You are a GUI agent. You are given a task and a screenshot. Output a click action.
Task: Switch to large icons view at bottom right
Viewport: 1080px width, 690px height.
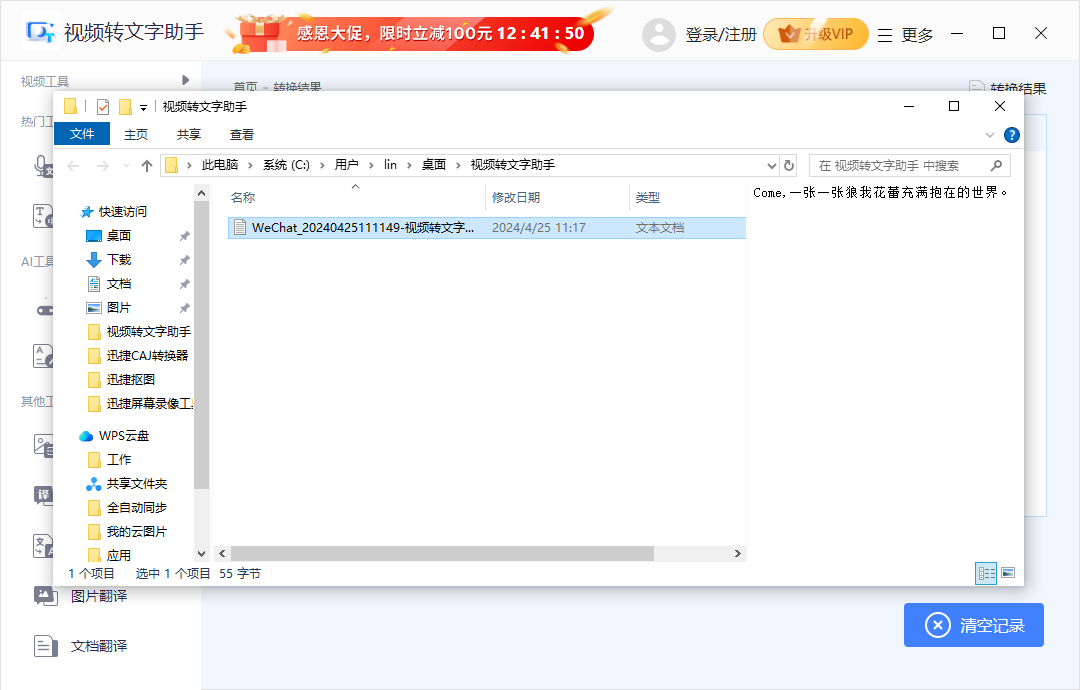pyautogui.click(x=1008, y=572)
